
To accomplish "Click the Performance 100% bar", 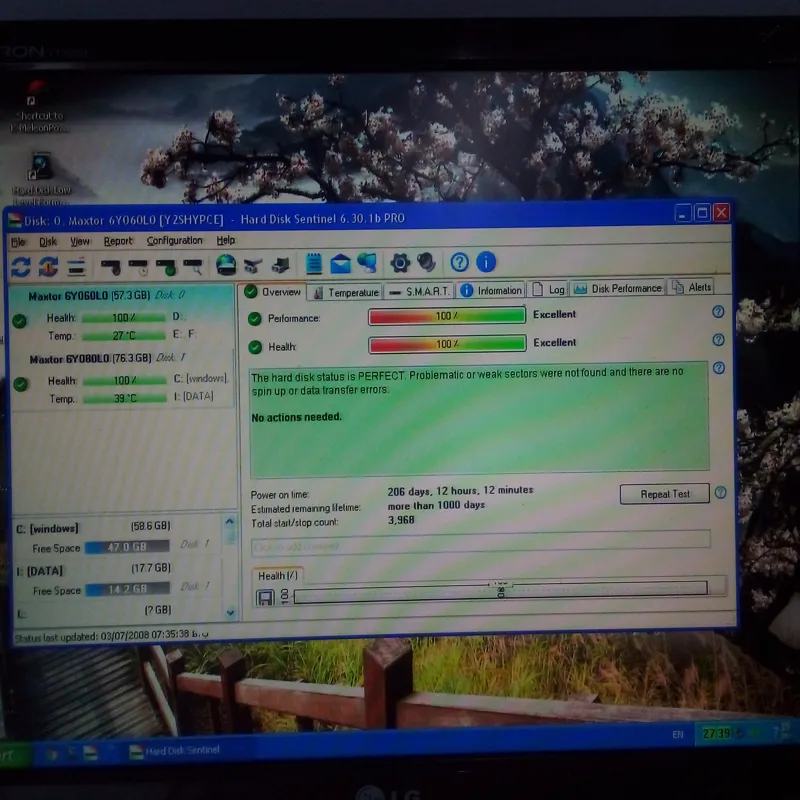I will (x=447, y=316).
